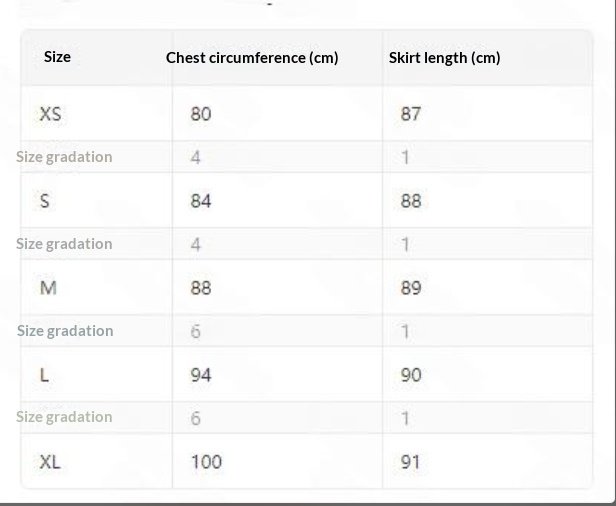This screenshot has height=506, width=616.
Task: Click the L size label
Action: coord(44,375)
